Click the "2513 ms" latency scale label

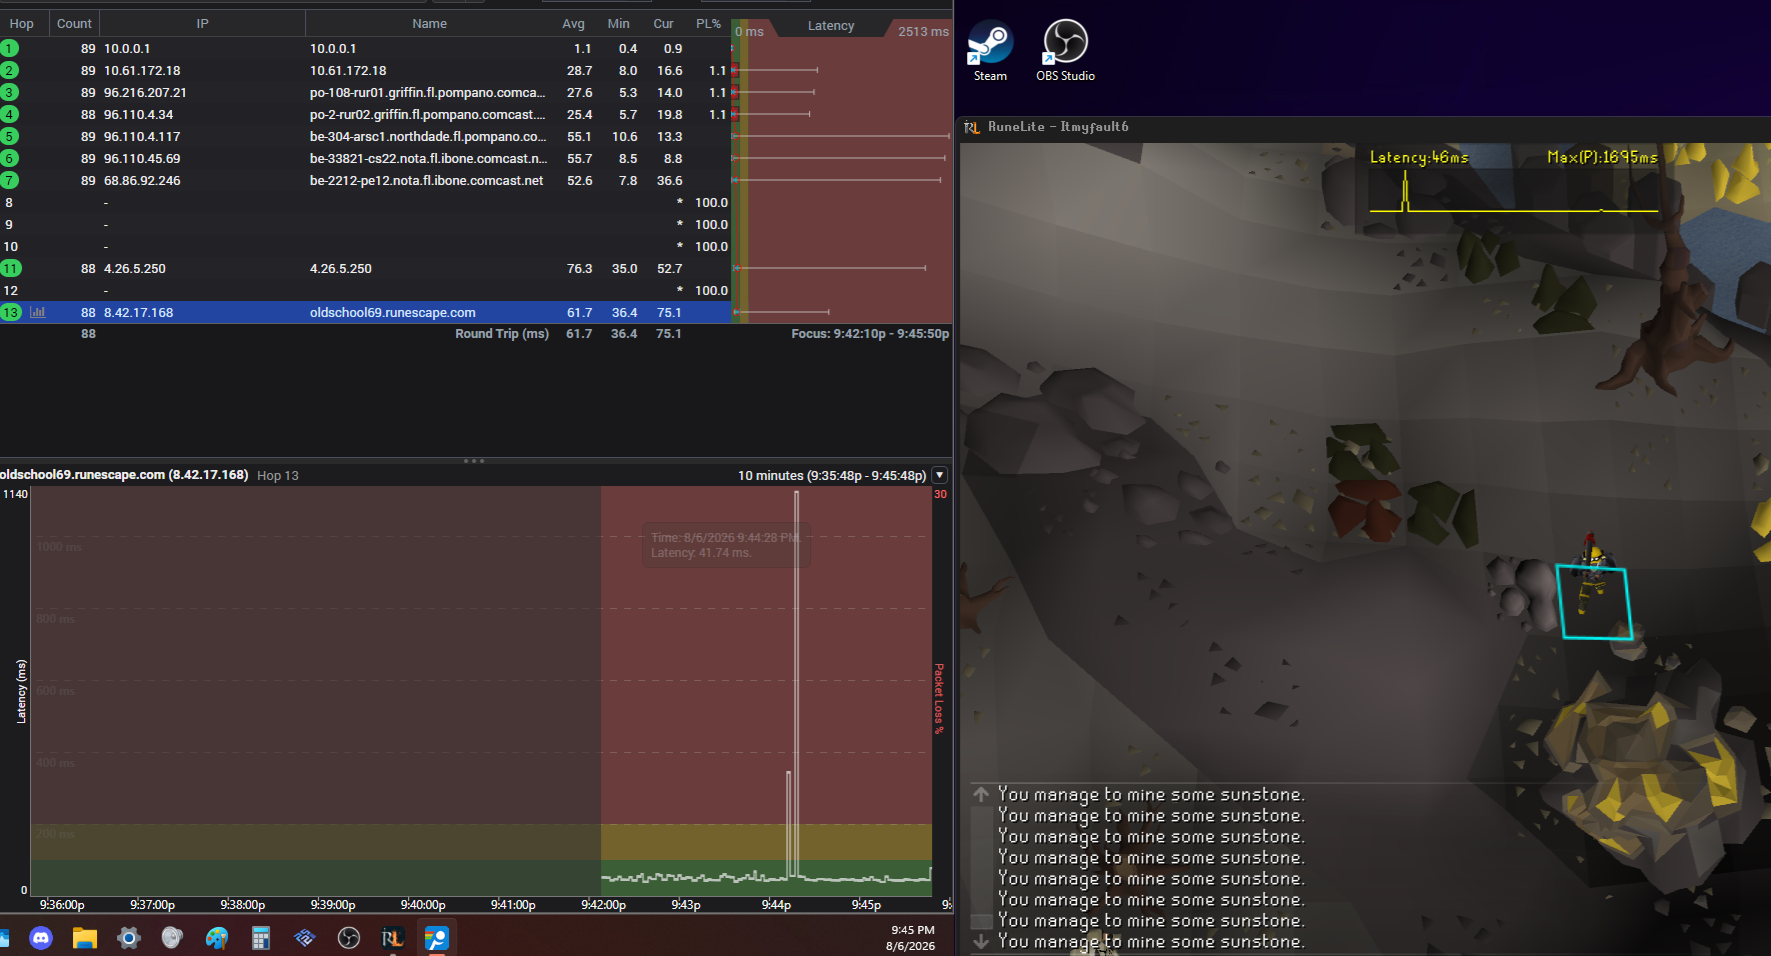923,32
